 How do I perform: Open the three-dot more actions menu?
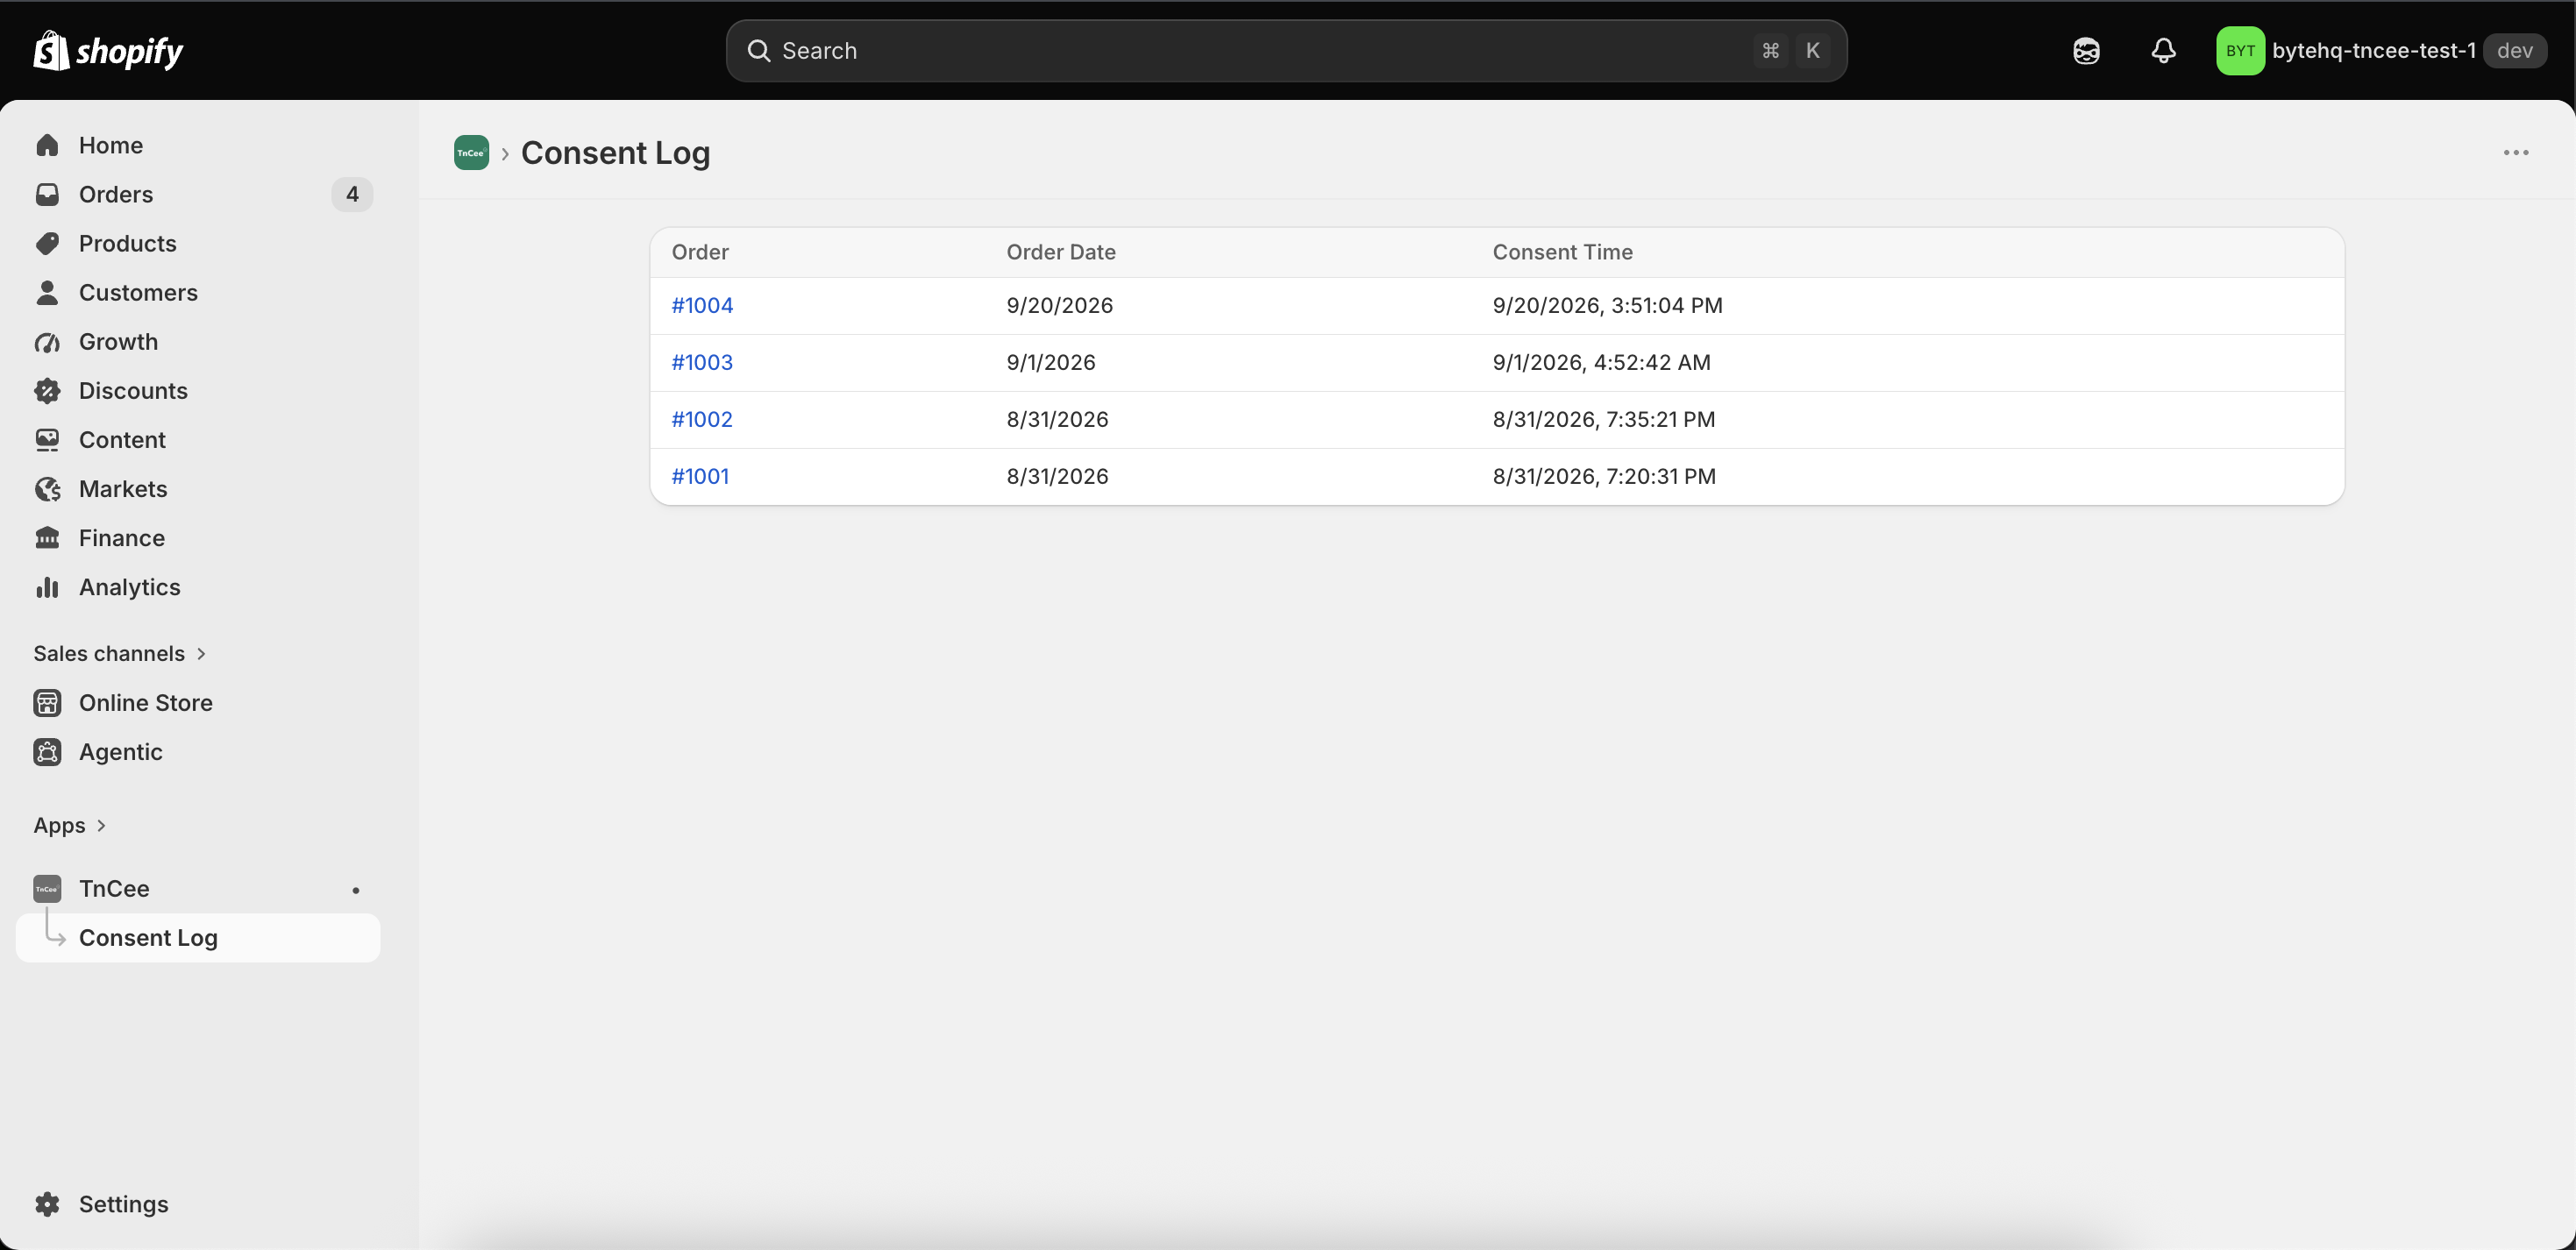(x=2516, y=152)
